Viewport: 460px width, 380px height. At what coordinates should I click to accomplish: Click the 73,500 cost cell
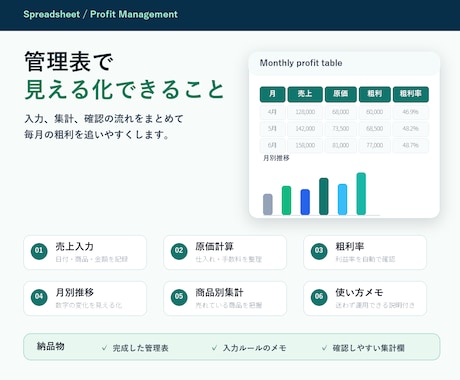tap(341, 129)
